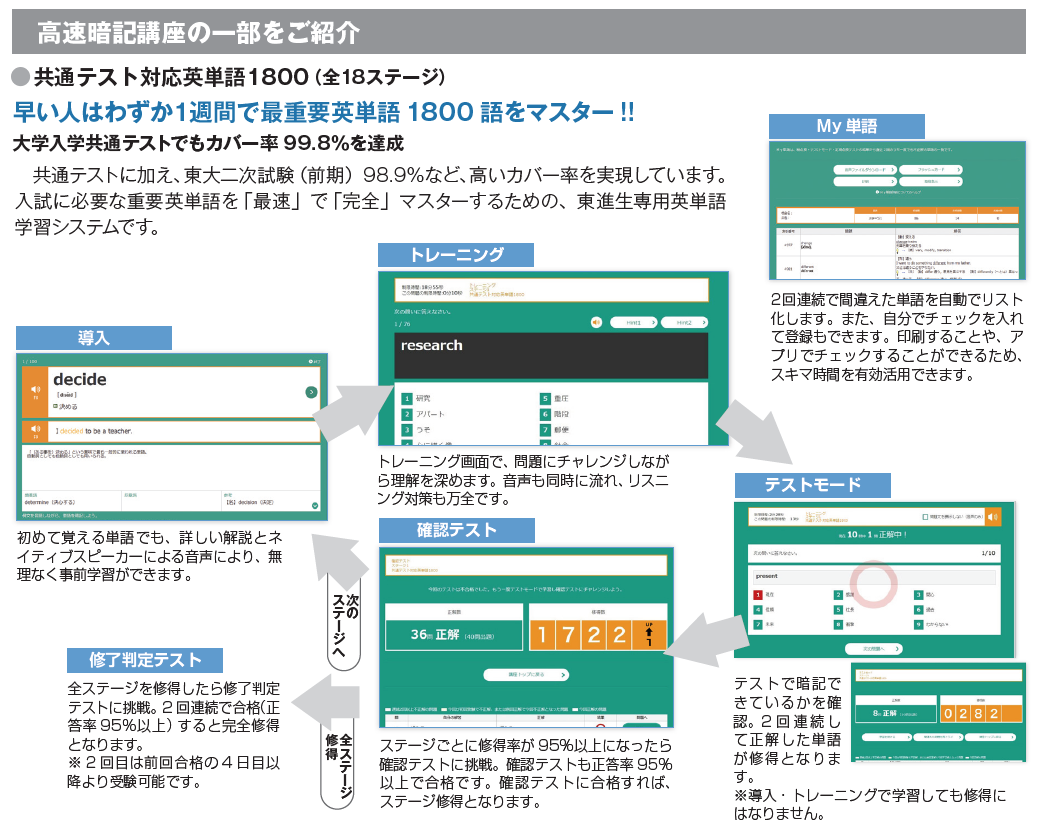Viewport: 1042px width, 832px height.
Task: Tick the "問題文を表示しない" checkbox
Action: [925, 516]
